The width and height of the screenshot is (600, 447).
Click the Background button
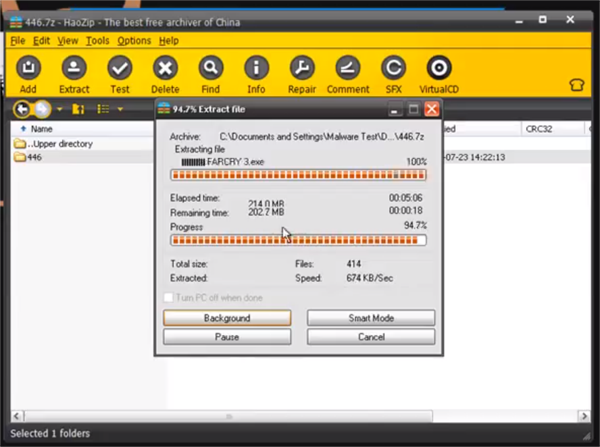tap(227, 318)
